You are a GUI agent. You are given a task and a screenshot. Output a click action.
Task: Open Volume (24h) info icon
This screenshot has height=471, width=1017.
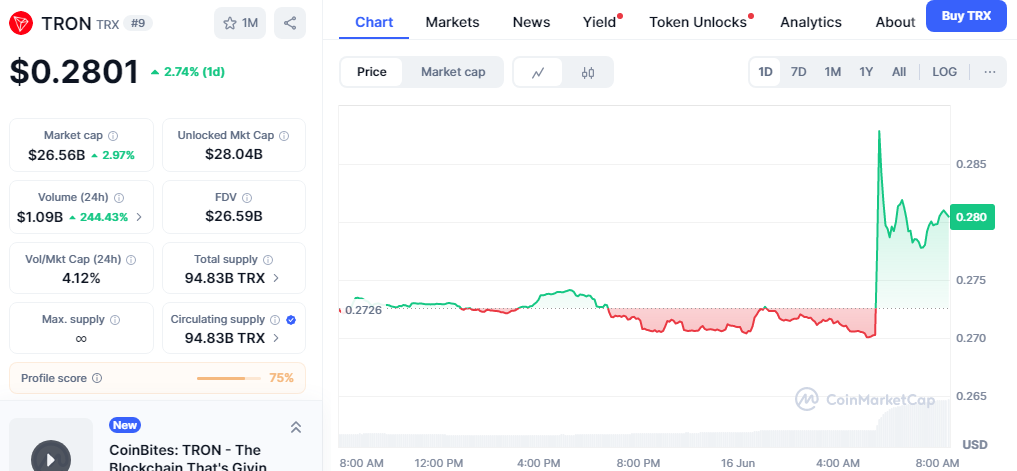point(119,198)
